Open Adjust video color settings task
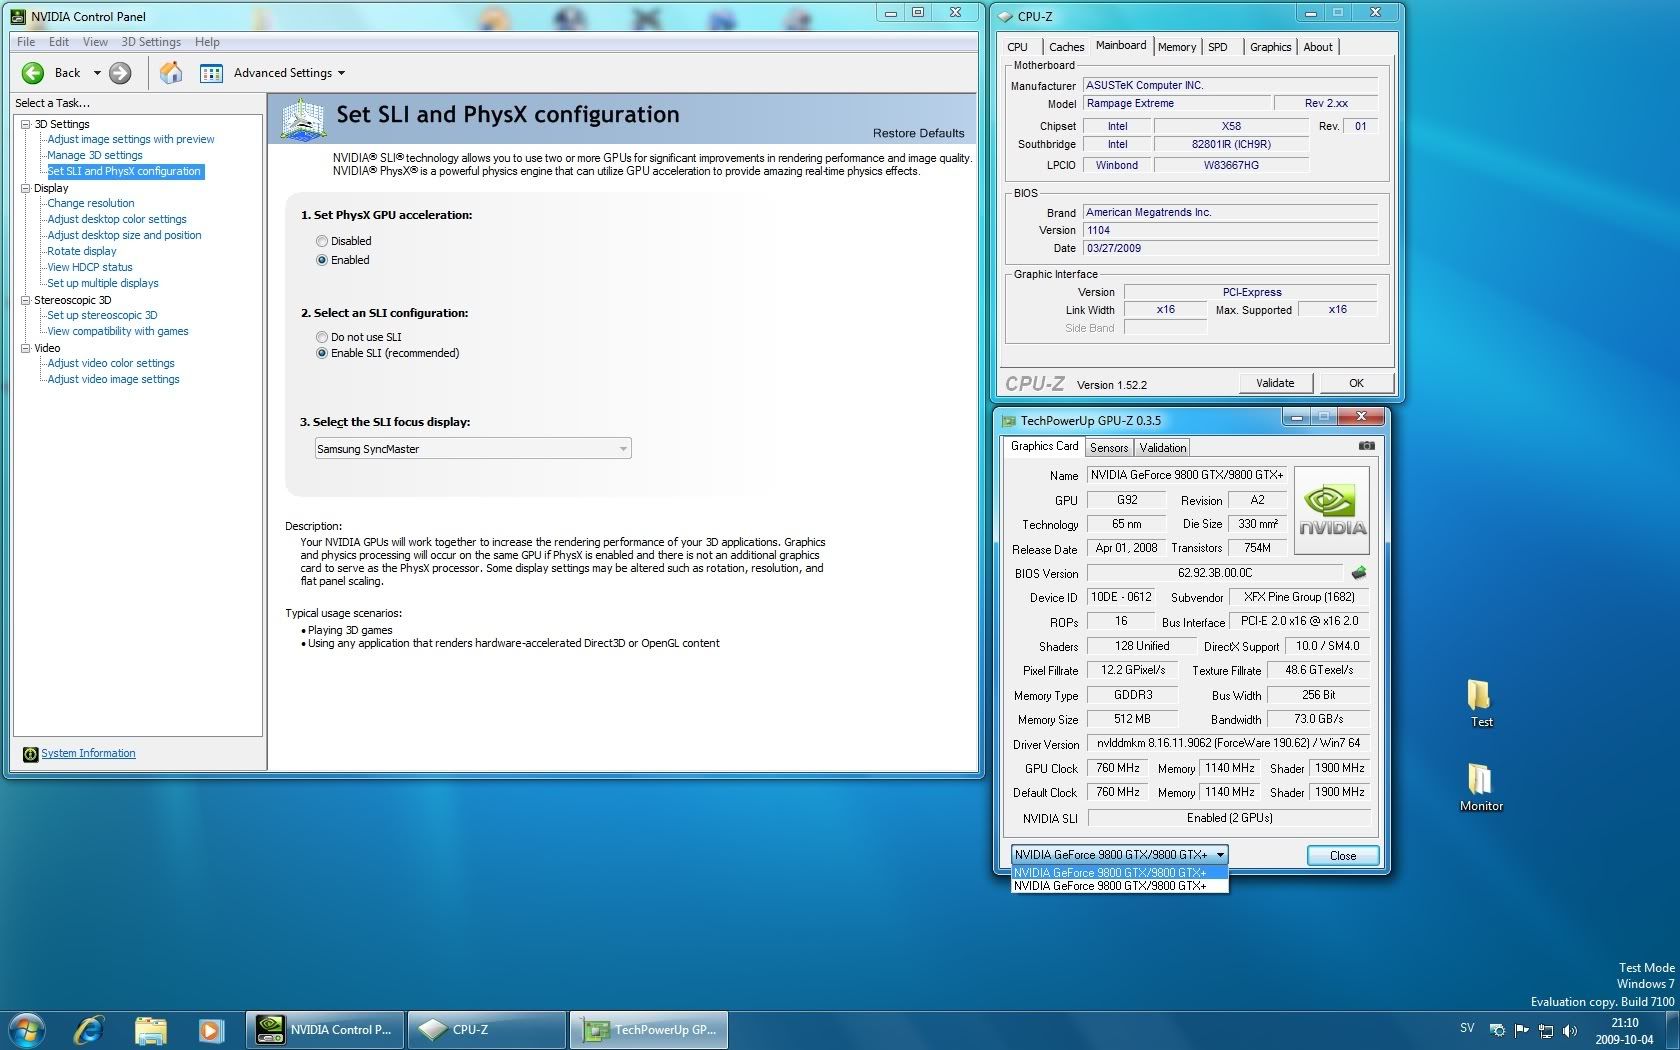 (x=111, y=364)
